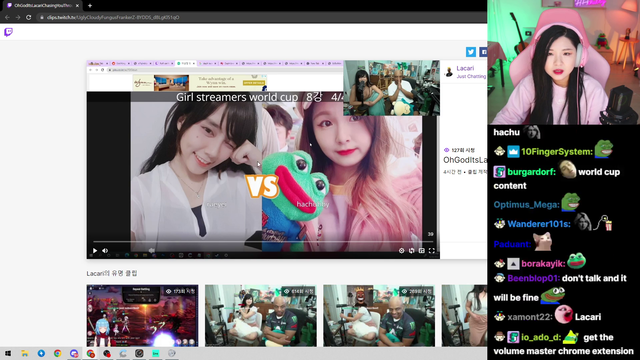Toggle theater mode in the clip player
The height and width of the screenshot is (360, 640).
(422, 251)
